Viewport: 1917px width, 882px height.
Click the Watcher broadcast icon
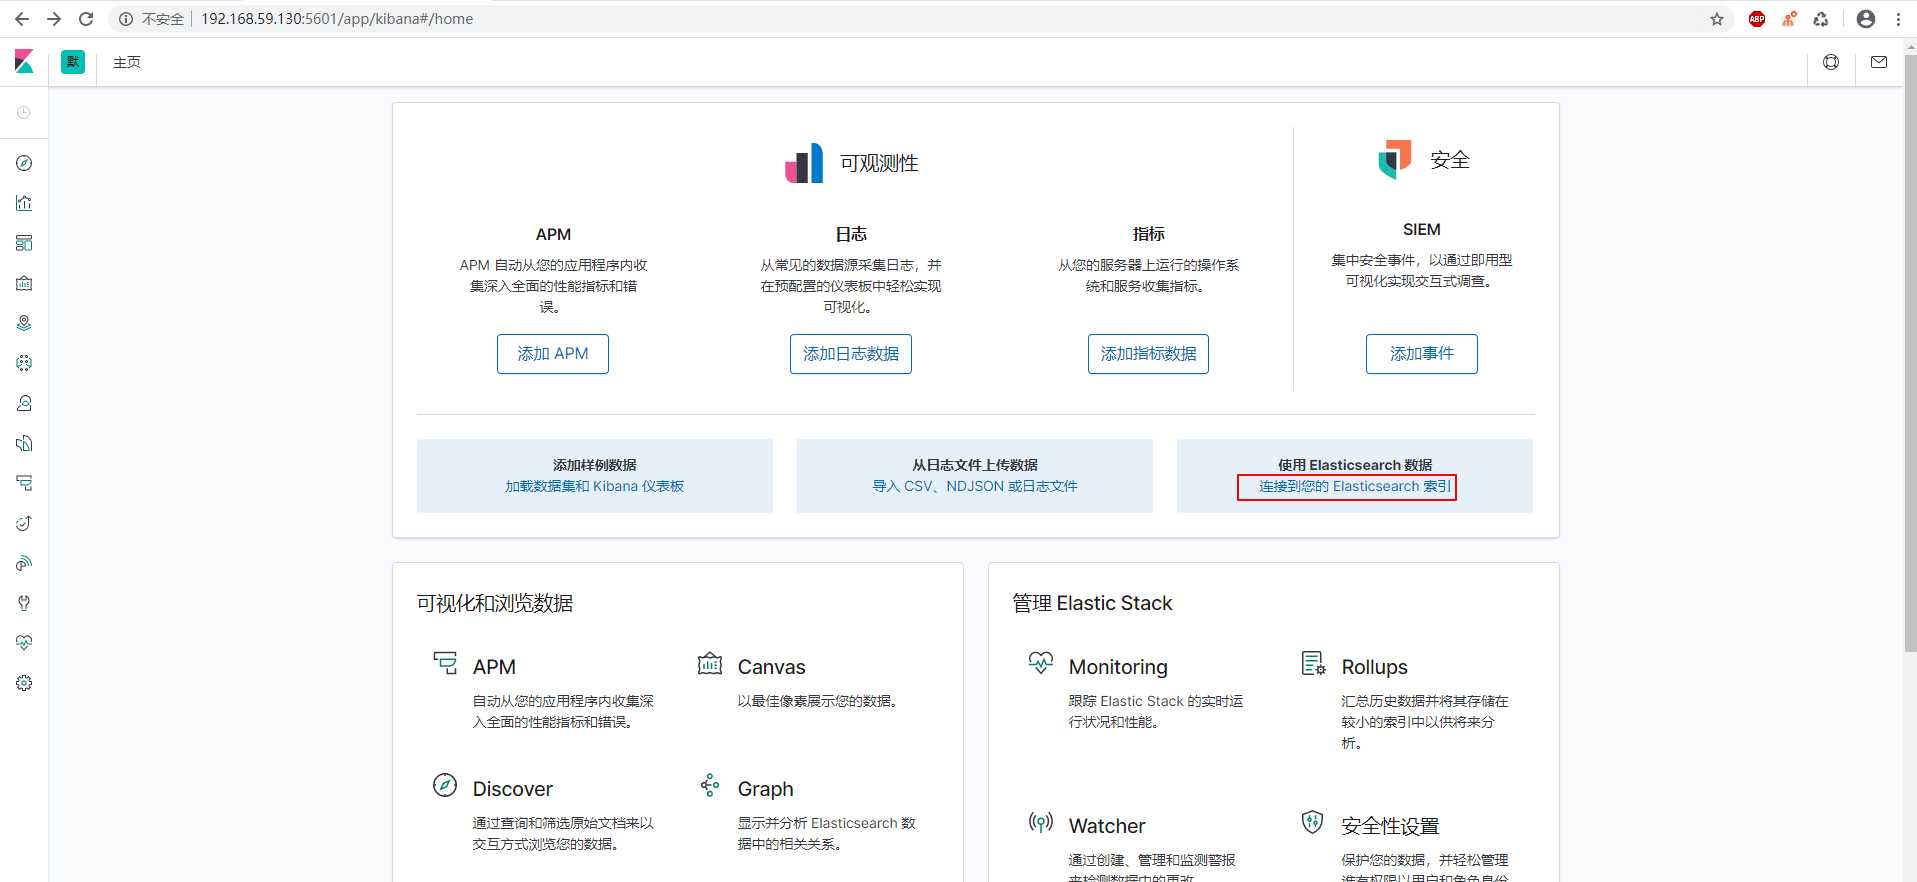[x=1041, y=822]
